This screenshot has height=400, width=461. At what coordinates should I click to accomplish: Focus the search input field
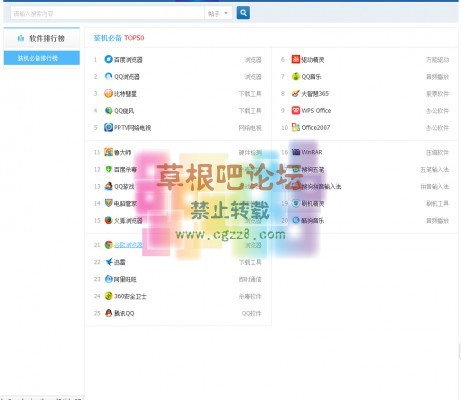[107, 13]
